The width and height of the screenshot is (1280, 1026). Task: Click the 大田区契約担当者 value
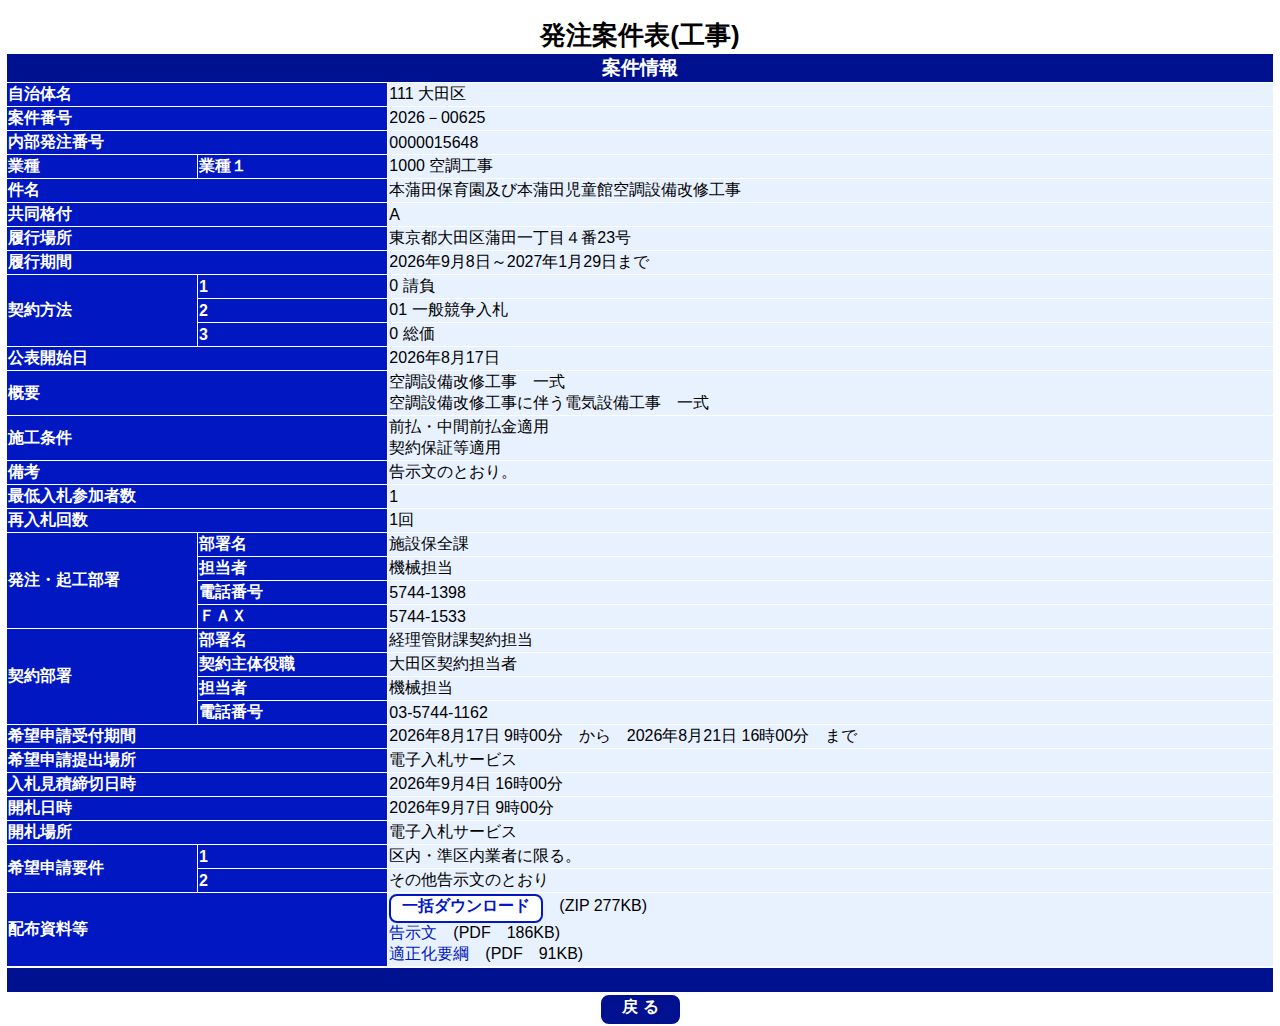tap(452, 664)
